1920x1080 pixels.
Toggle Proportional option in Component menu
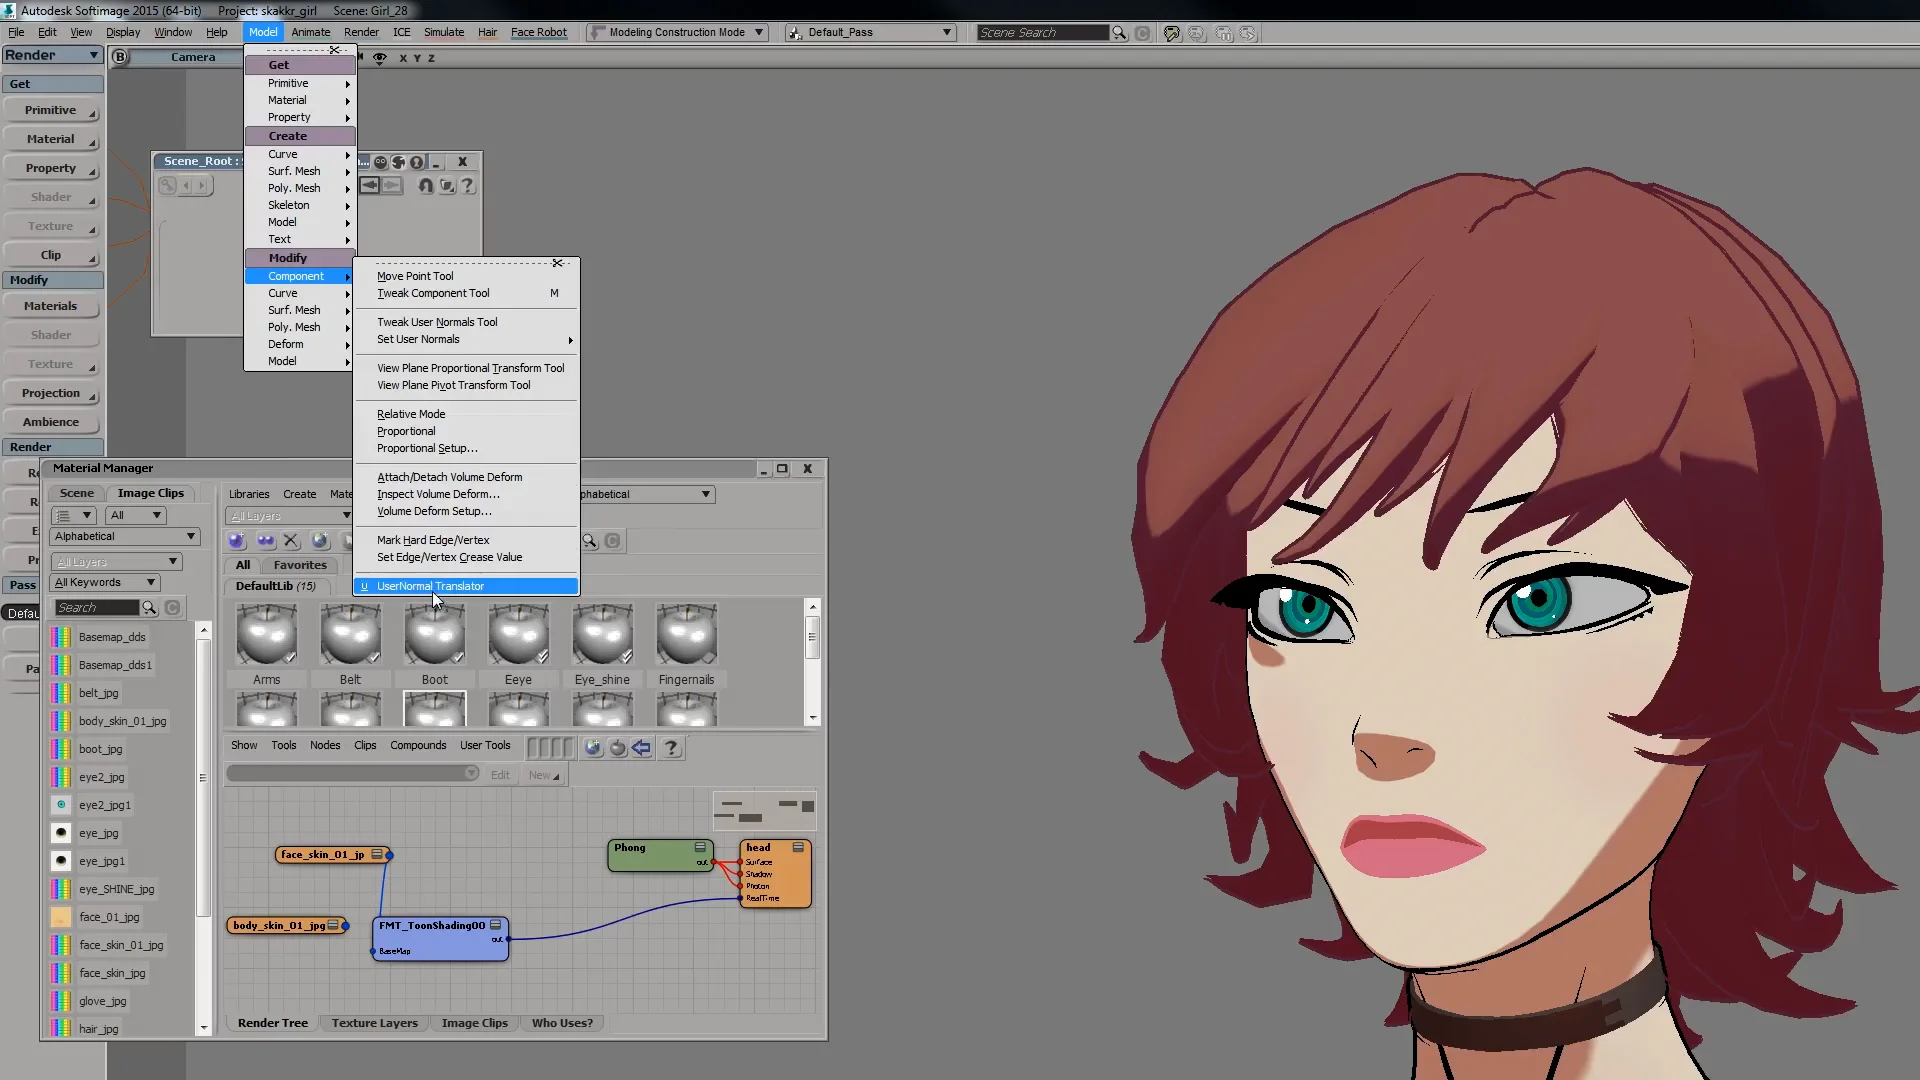[x=406, y=431]
